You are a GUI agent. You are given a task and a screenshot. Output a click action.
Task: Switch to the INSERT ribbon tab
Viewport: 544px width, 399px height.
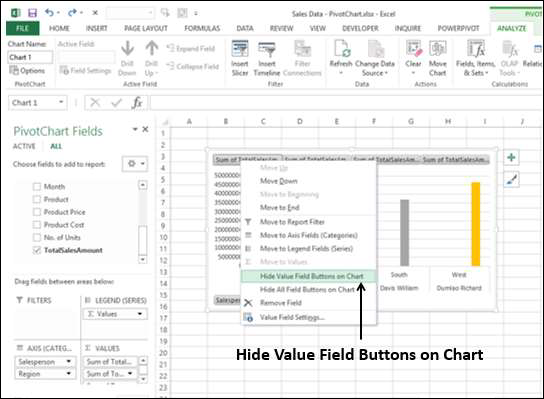[x=96, y=28]
